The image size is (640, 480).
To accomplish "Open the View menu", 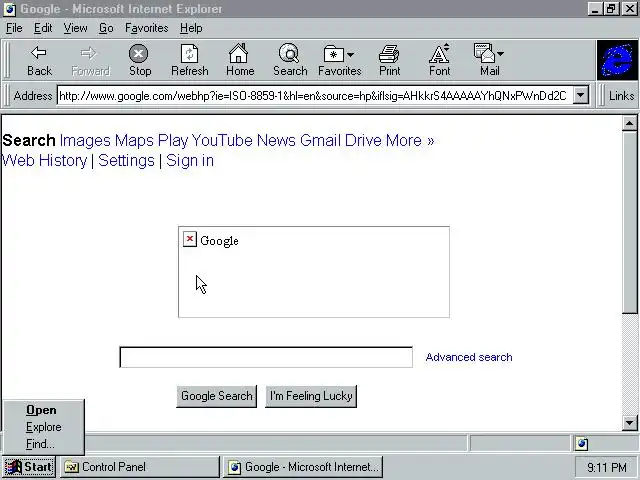I will point(76,28).
